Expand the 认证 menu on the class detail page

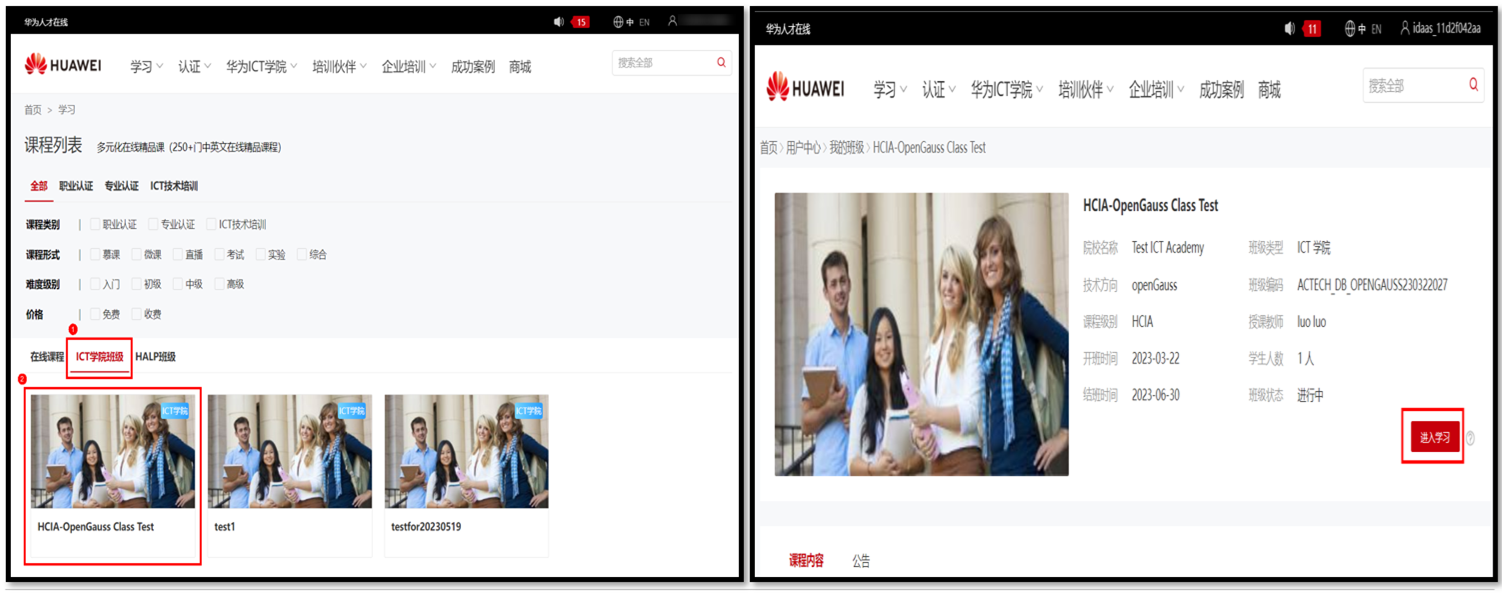point(939,90)
